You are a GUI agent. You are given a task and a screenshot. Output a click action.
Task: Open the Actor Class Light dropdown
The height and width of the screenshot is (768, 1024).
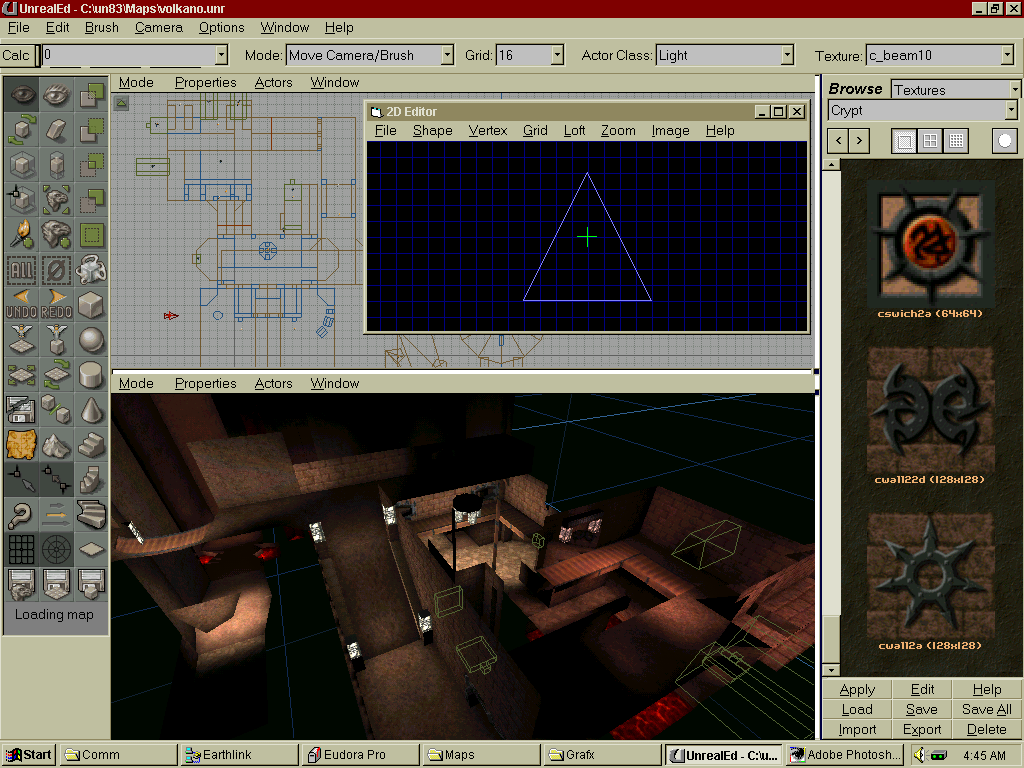pyautogui.click(x=787, y=56)
